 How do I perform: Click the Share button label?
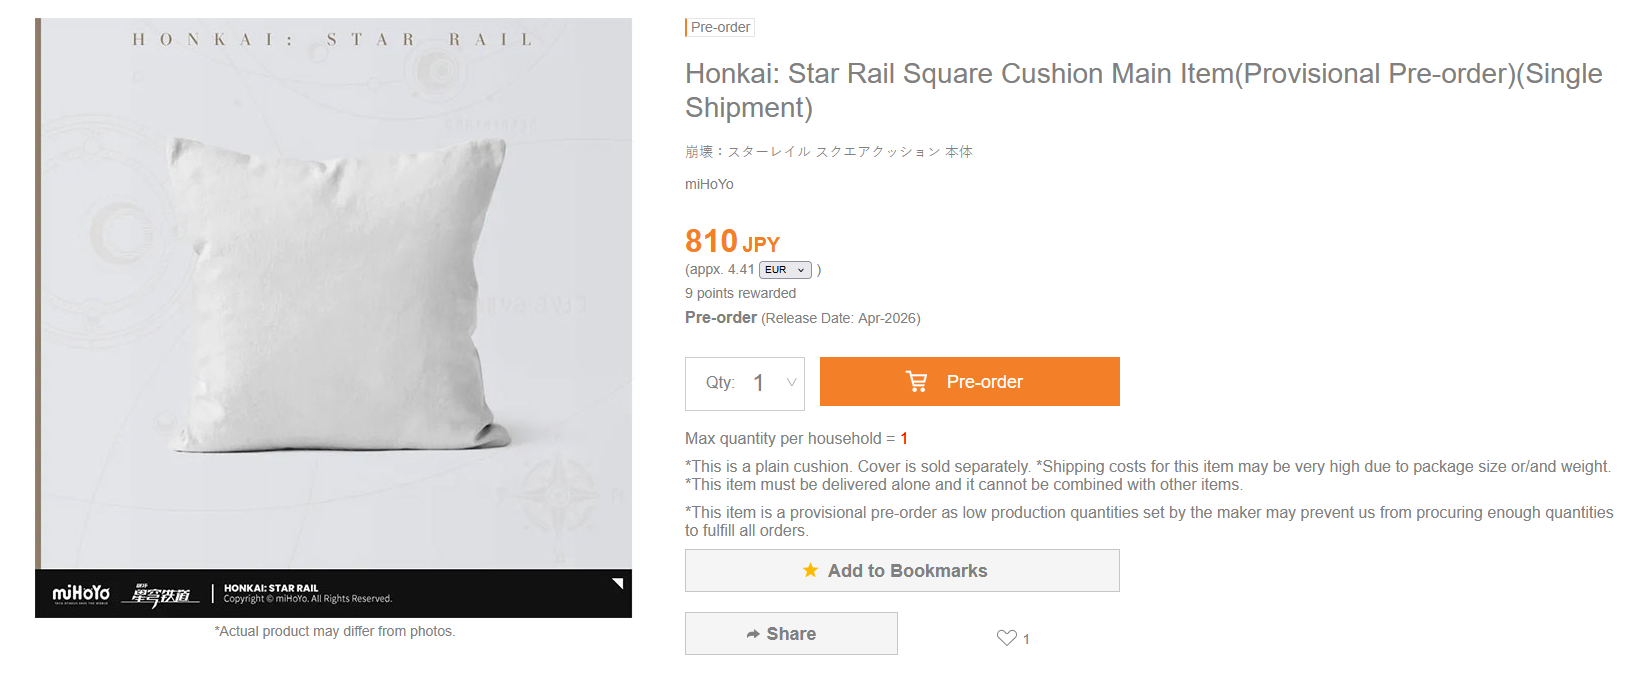791,634
